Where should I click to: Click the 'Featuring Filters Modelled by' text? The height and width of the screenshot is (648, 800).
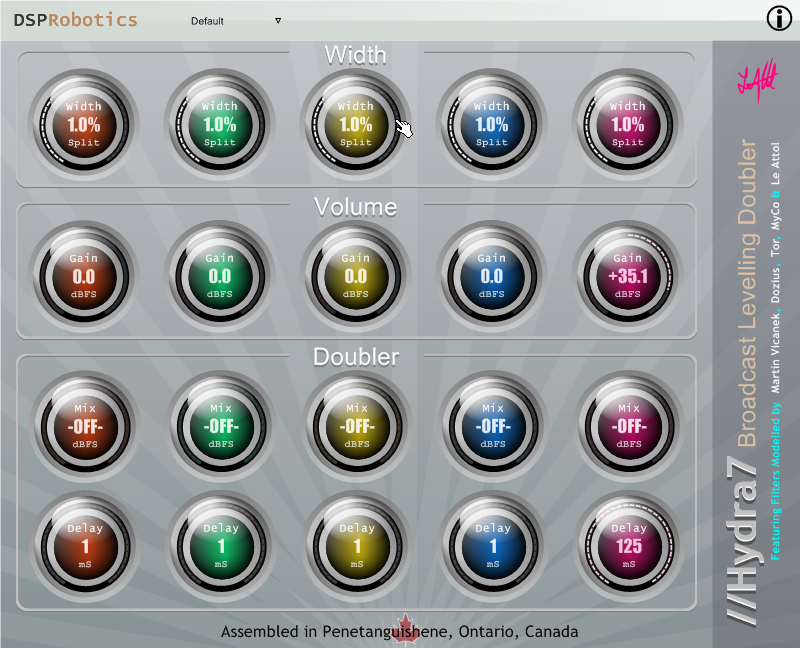(x=775, y=481)
